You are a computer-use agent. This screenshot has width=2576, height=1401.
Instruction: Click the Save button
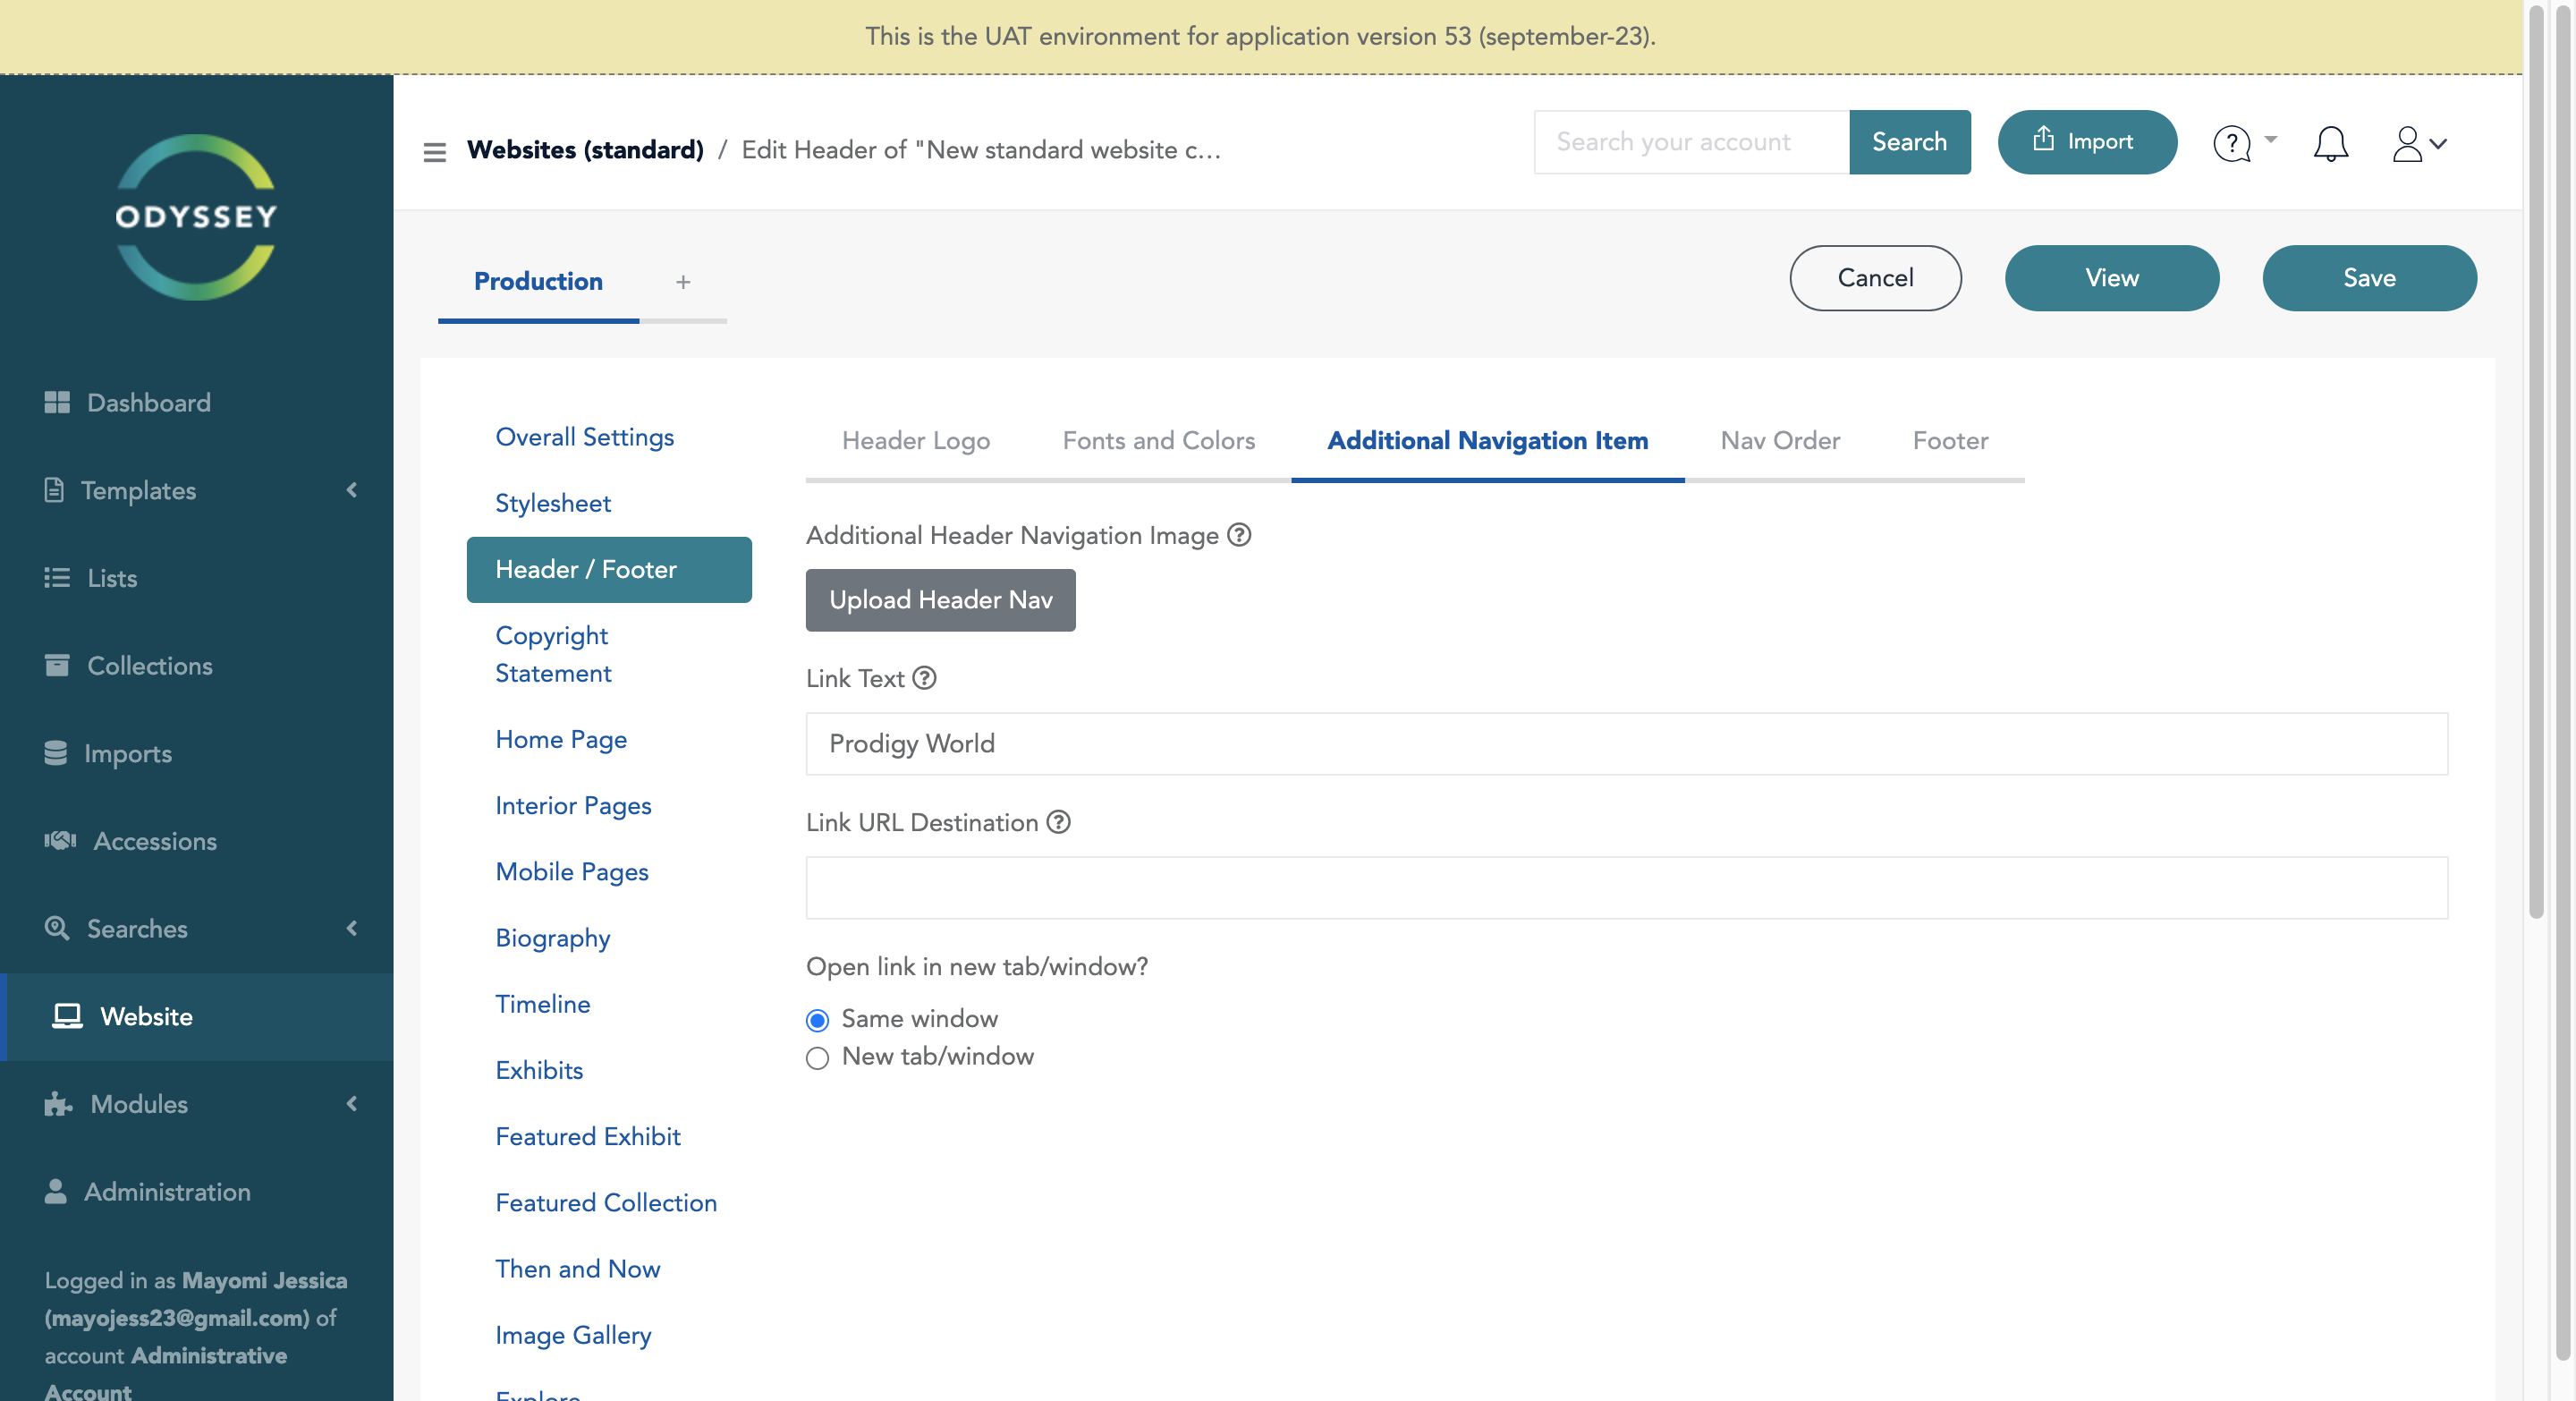2368,278
